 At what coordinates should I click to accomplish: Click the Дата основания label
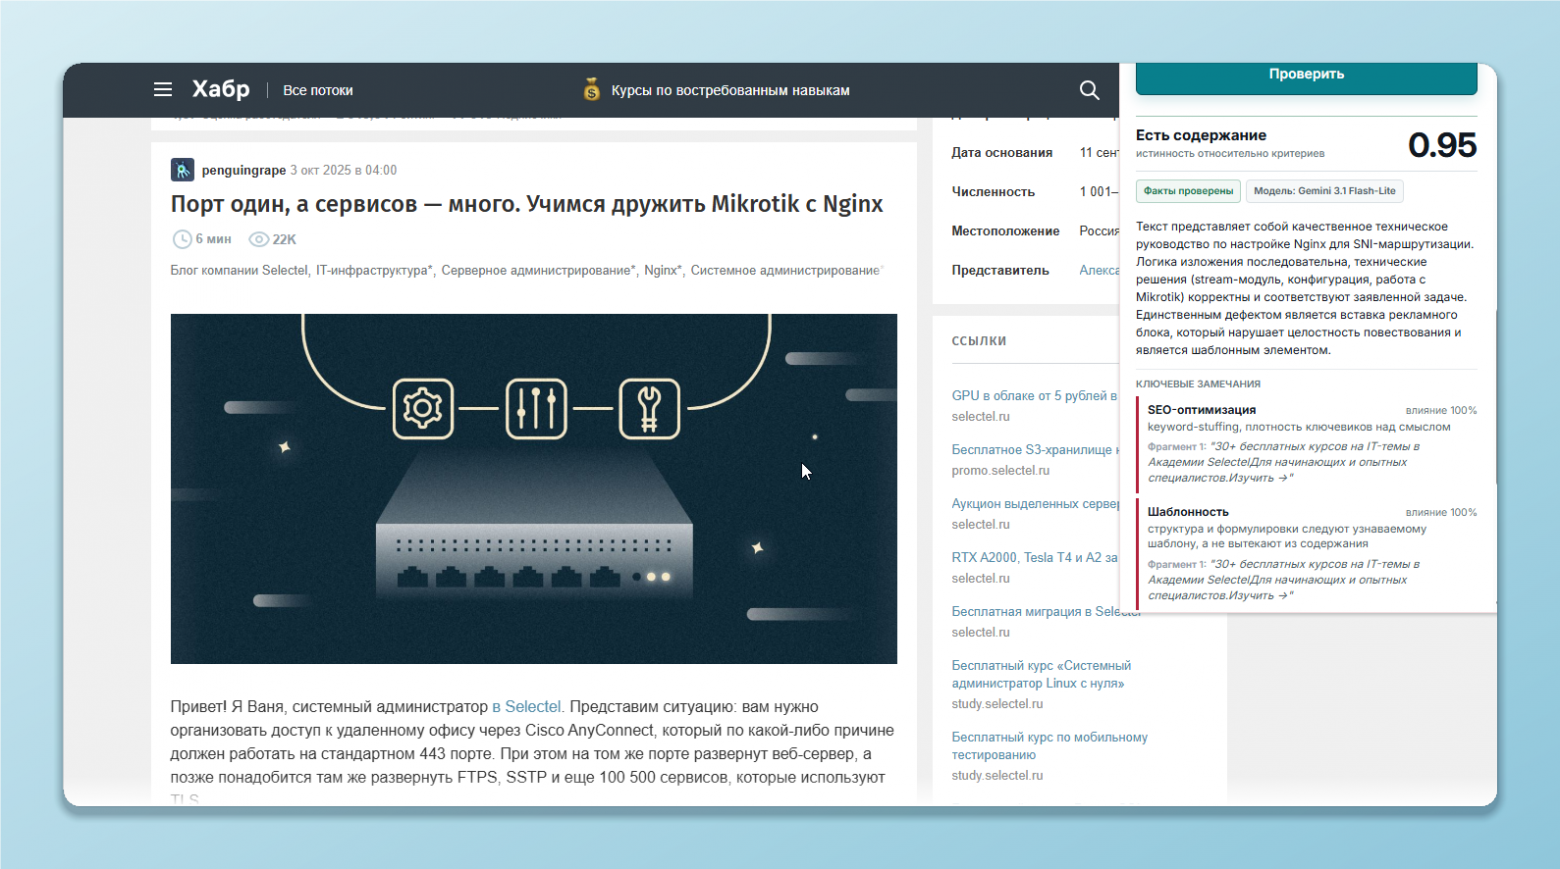pyautogui.click(x=1002, y=153)
